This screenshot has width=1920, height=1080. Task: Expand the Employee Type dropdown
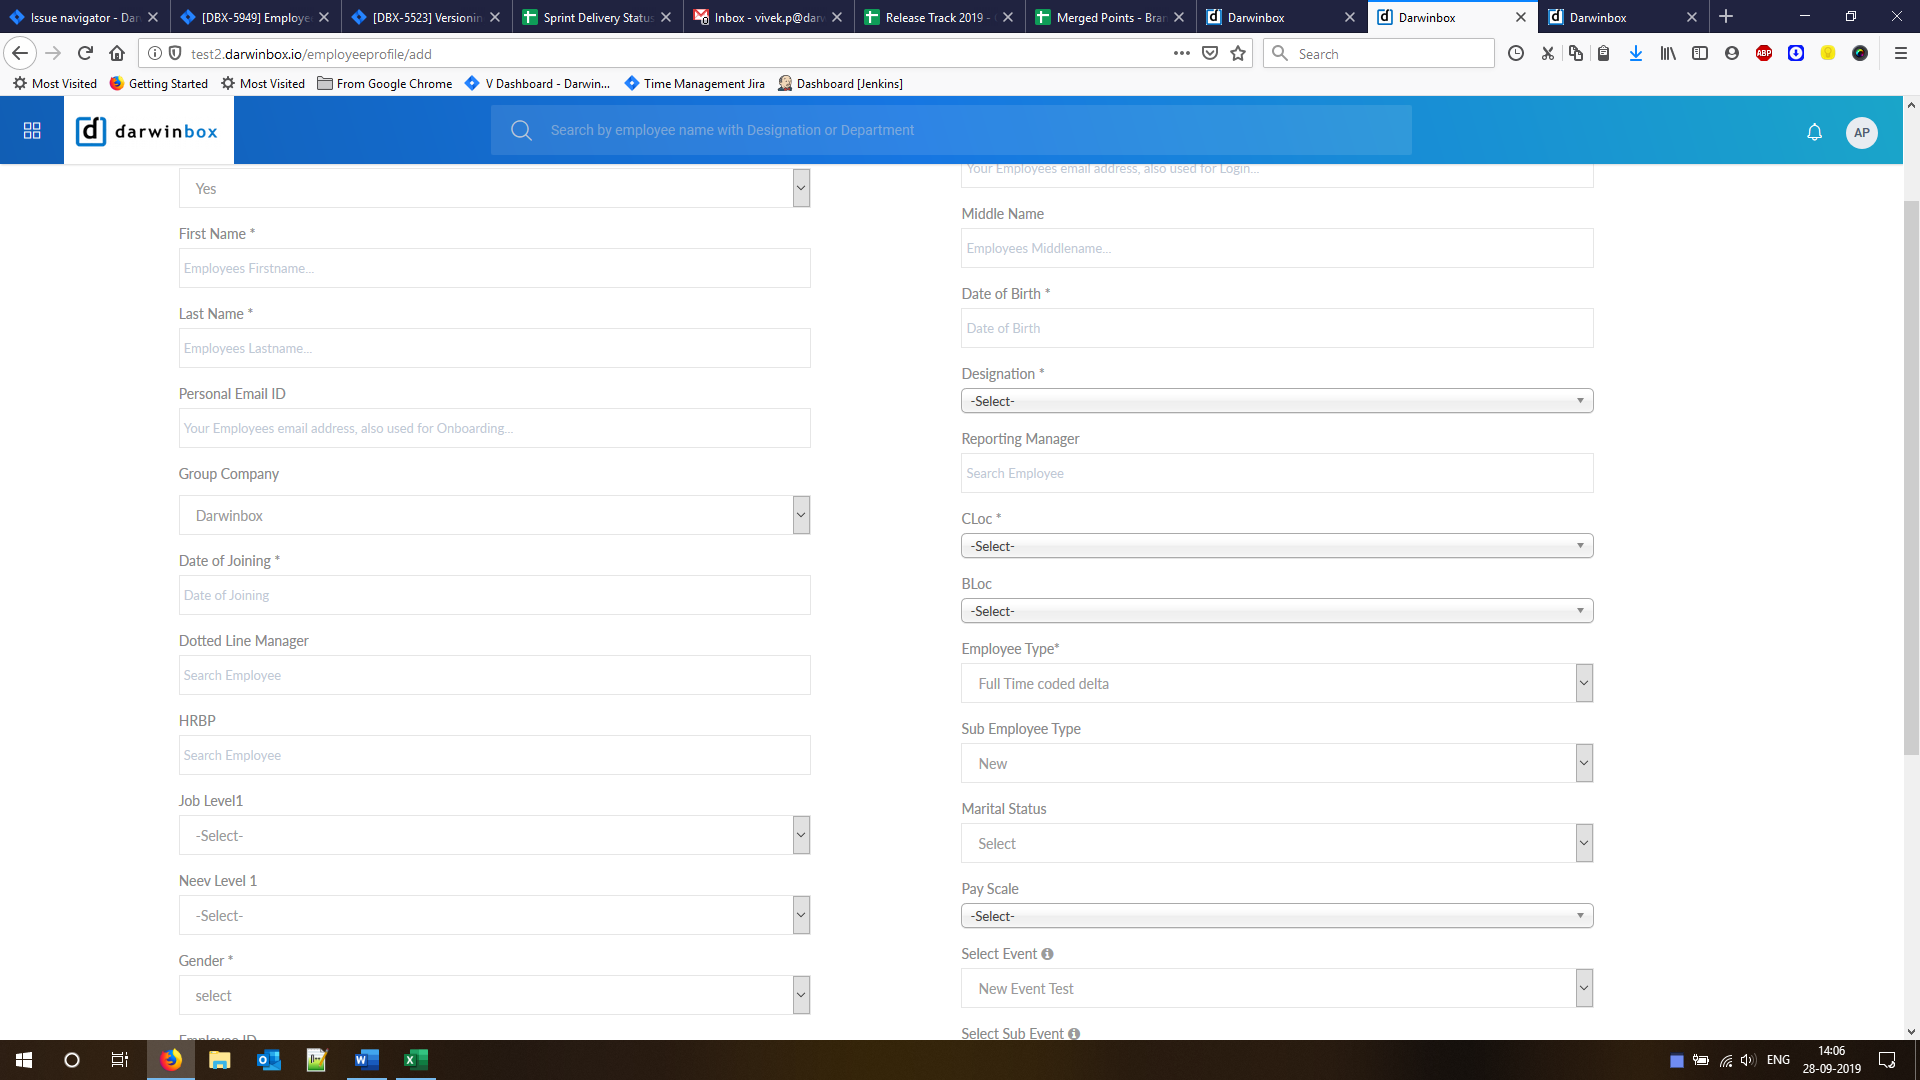[x=1276, y=684]
